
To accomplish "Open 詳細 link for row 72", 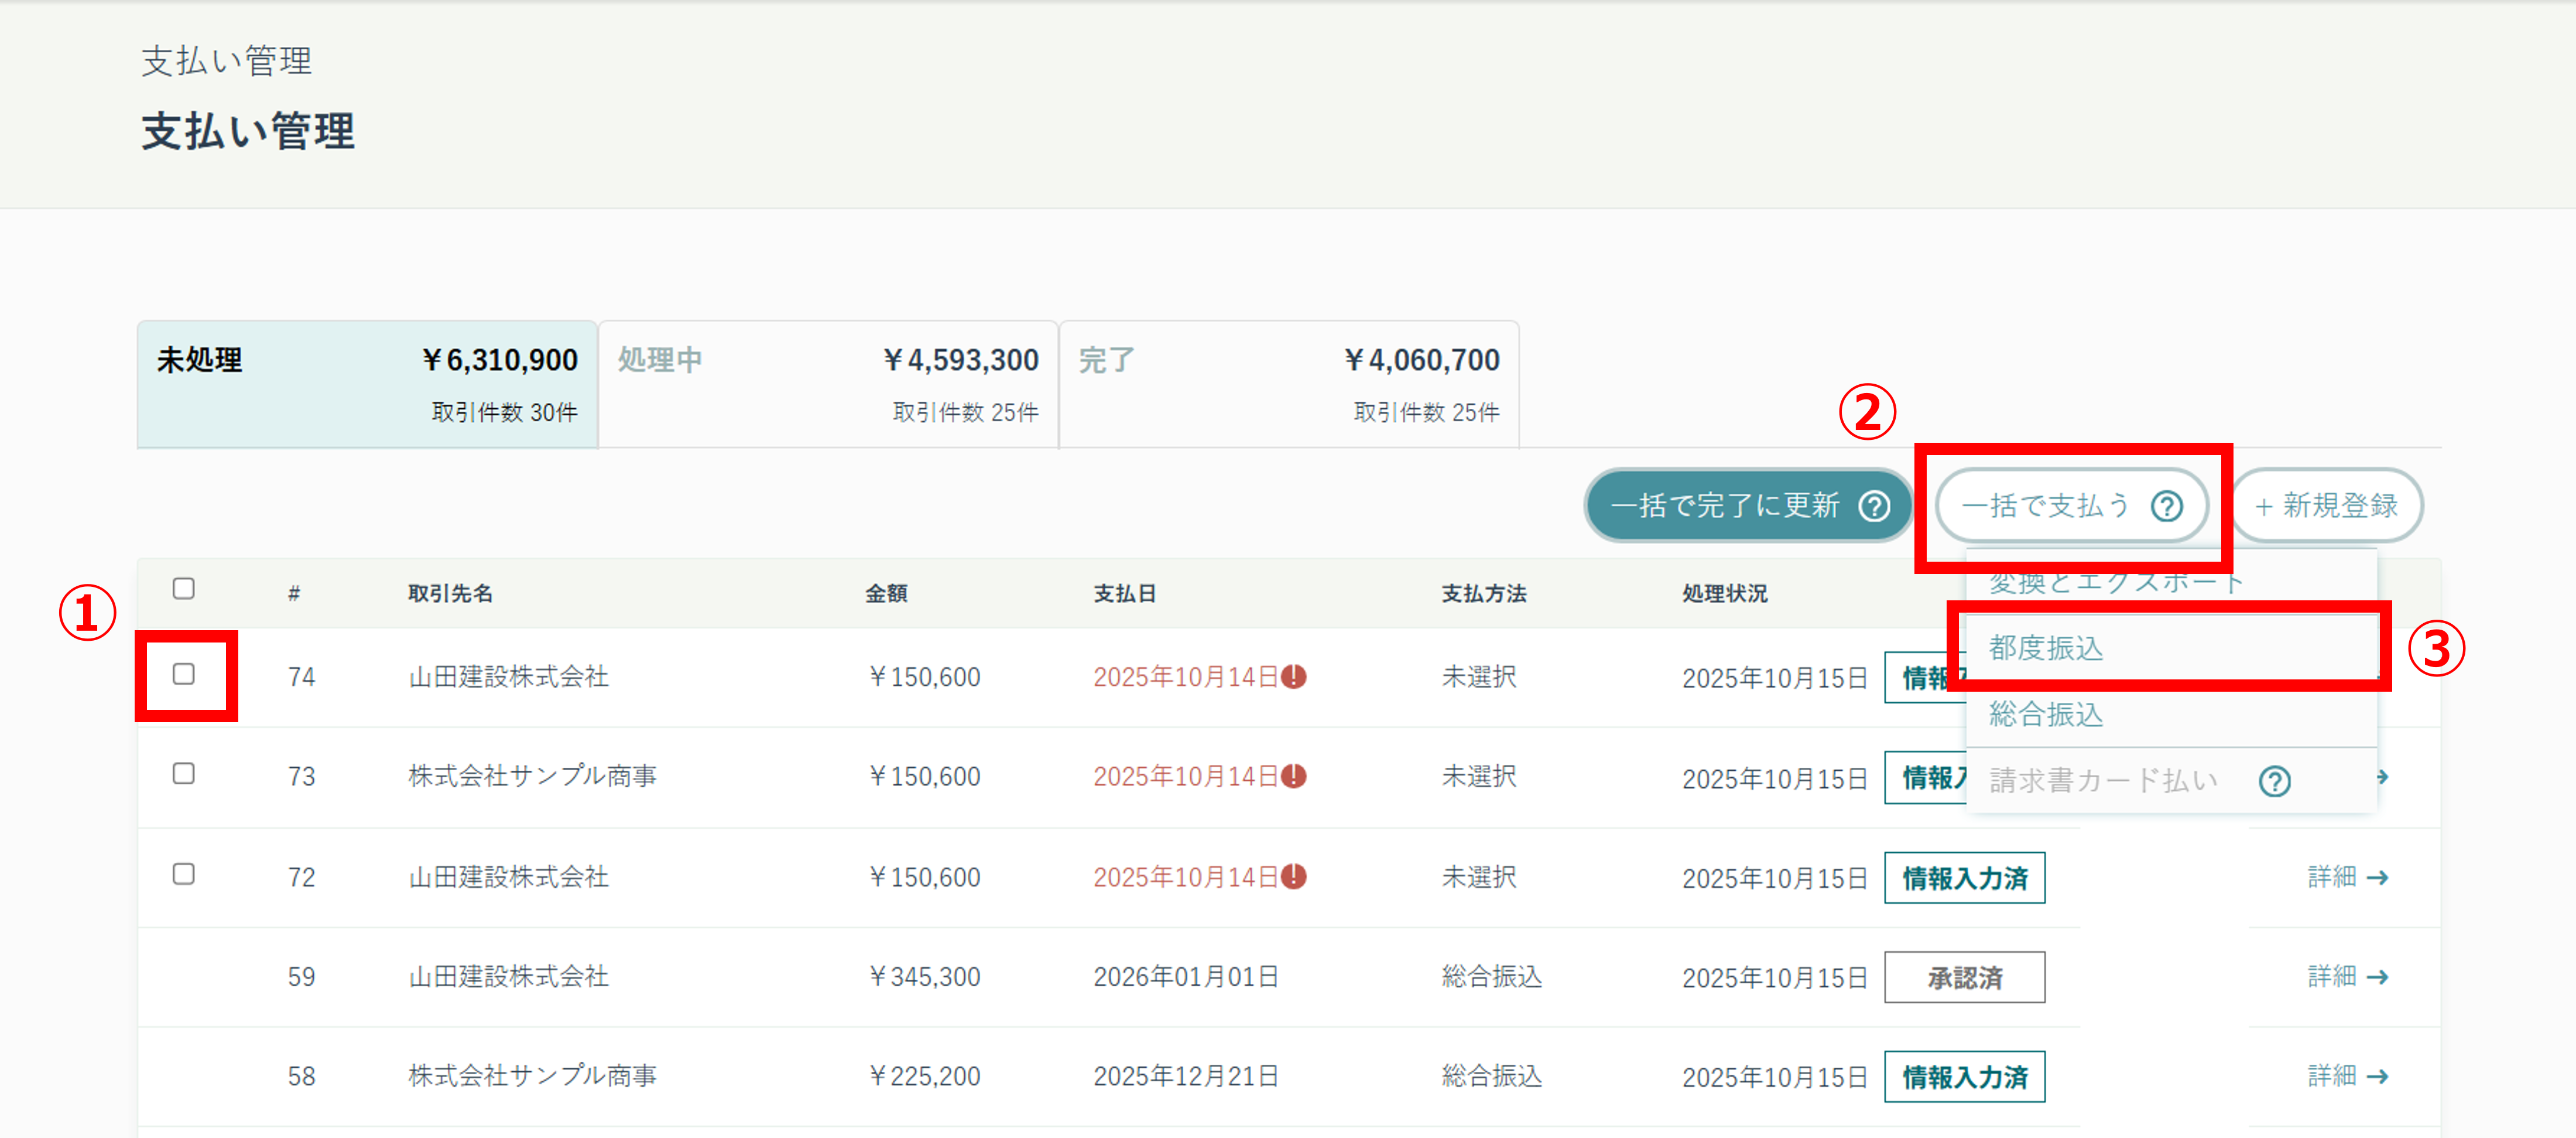I will coord(2347,877).
